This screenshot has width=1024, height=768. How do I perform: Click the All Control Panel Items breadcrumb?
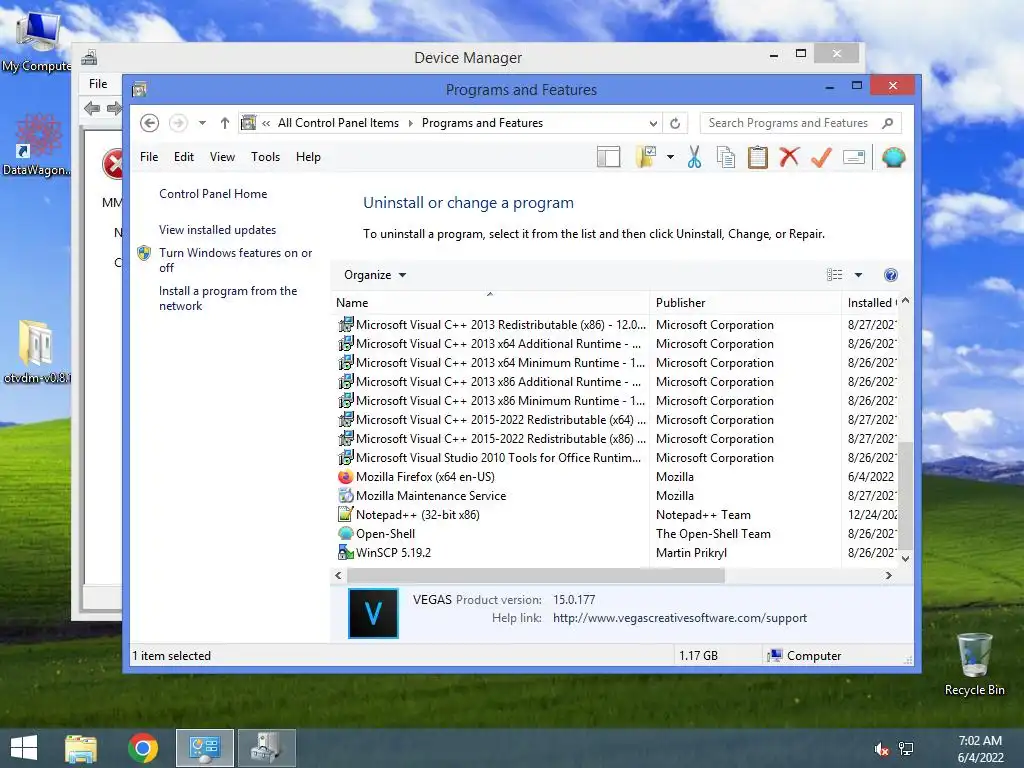coord(338,123)
